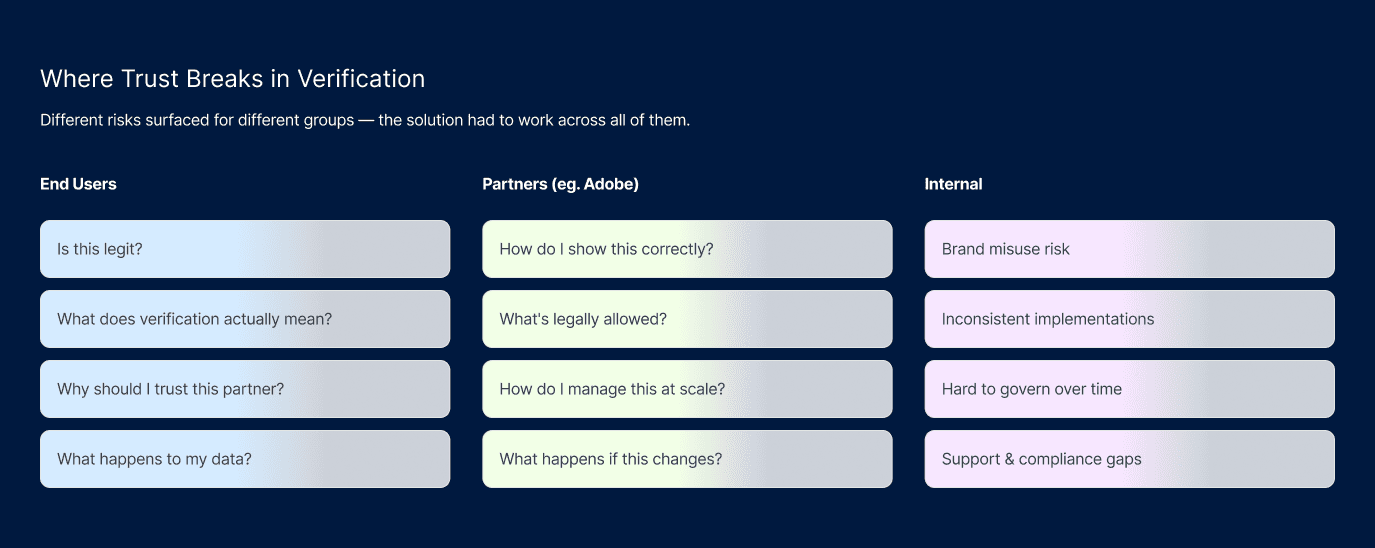Click the word "Verification" in the main title
The width and height of the screenshot is (1375, 548).
(364, 79)
